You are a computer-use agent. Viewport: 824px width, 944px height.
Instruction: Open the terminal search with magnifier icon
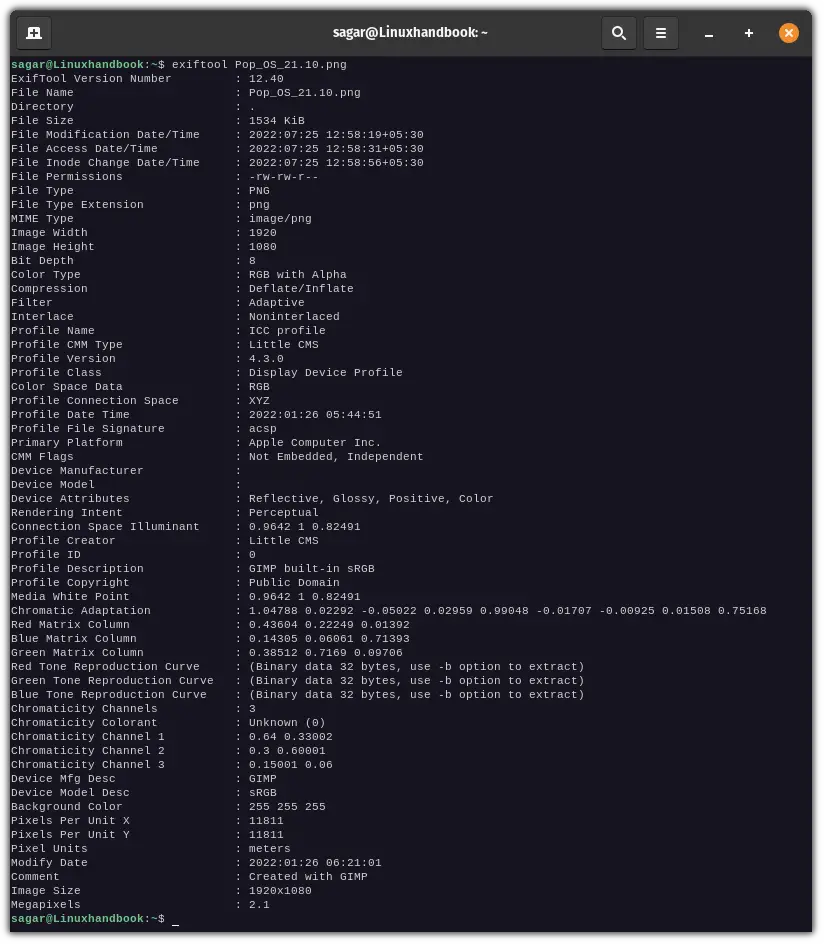pyautogui.click(x=618, y=32)
